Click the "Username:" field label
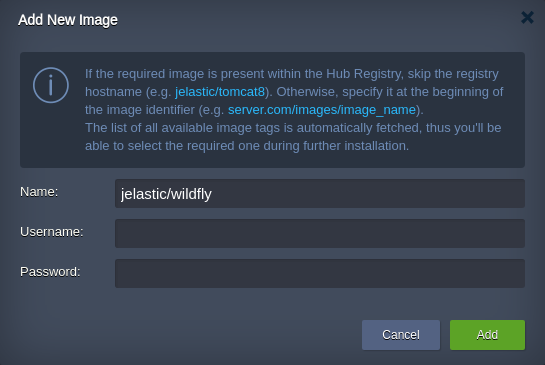Screen dimensions: 545x365 (x=52, y=232)
